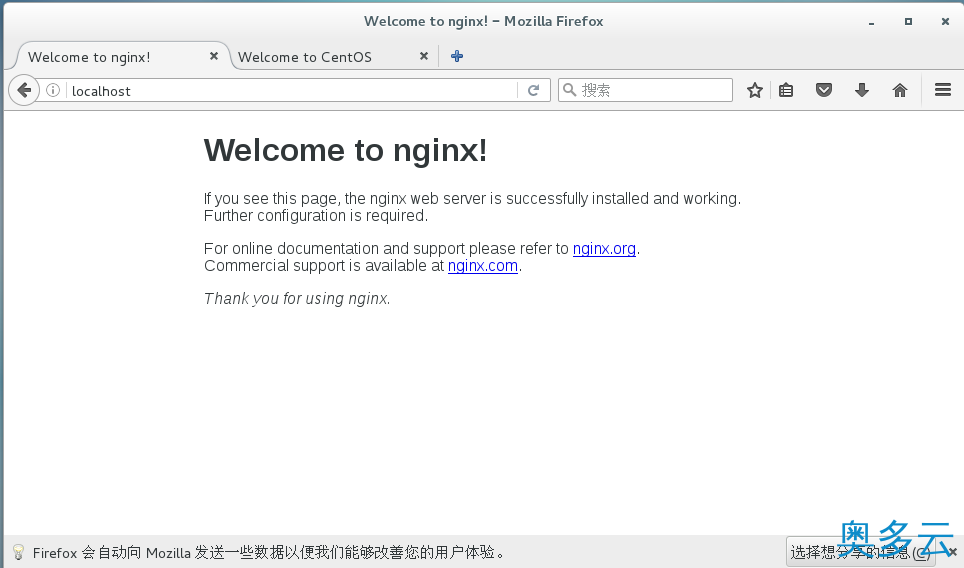Image resolution: width=964 pixels, height=568 pixels.
Task: Click the lightbulb icon in notification bar
Action: [x=18, y=552]
